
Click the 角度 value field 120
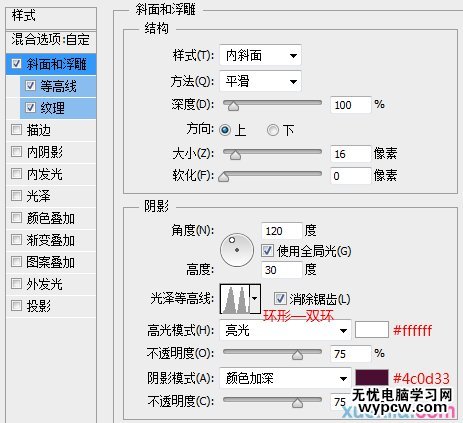282,231
